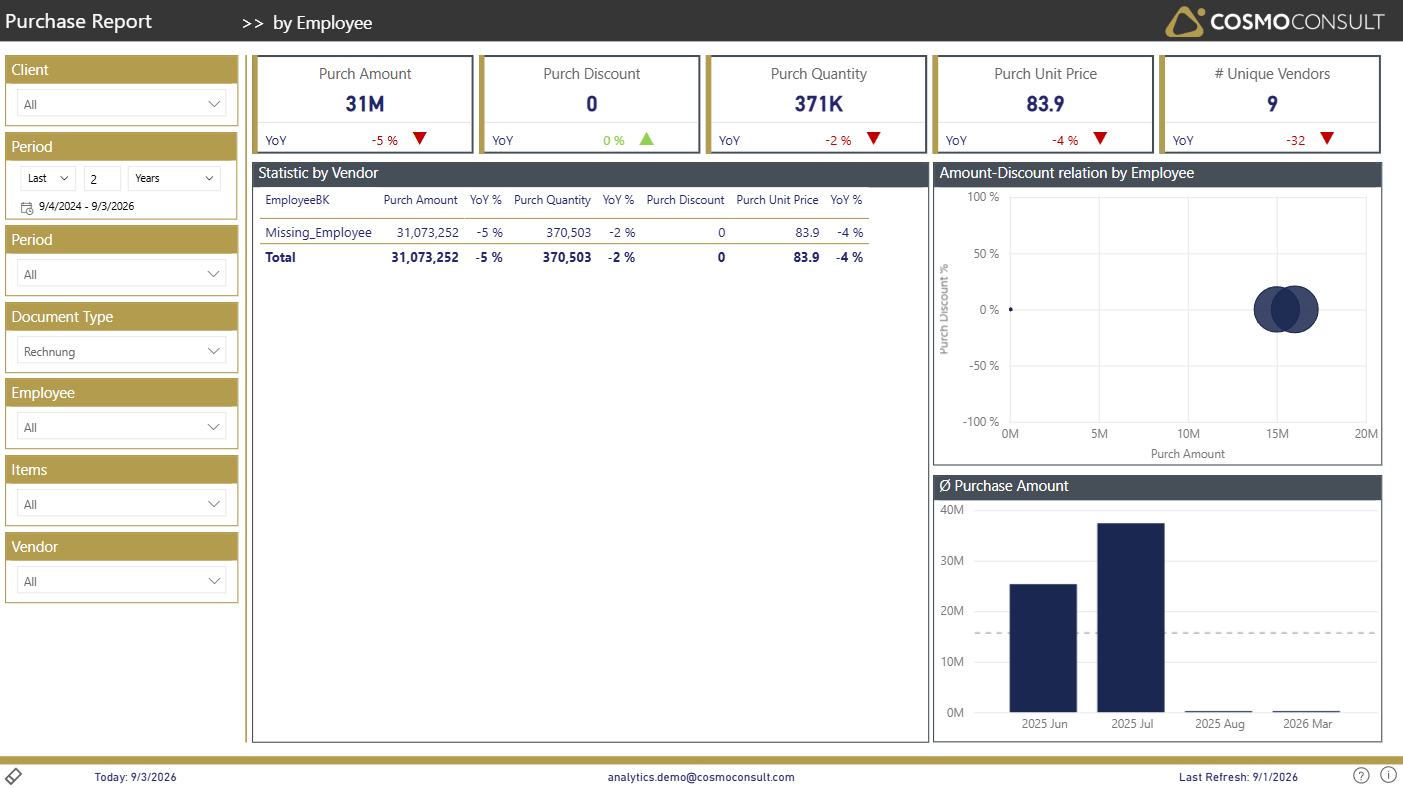Click the Purch Unit Price table column header

(x=778, y=200)
